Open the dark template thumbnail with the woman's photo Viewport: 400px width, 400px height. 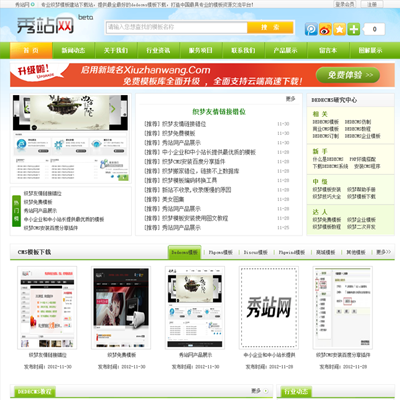point(121,308)
